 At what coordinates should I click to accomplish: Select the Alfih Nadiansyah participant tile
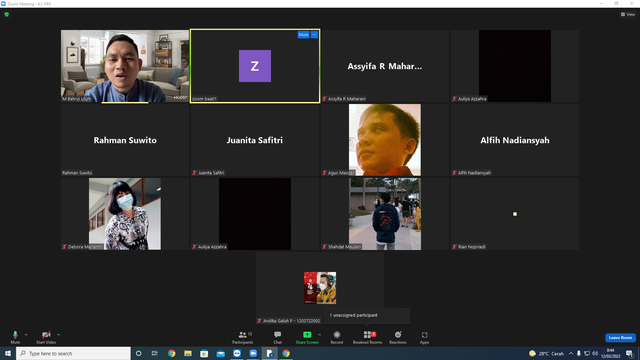point(515,140)
